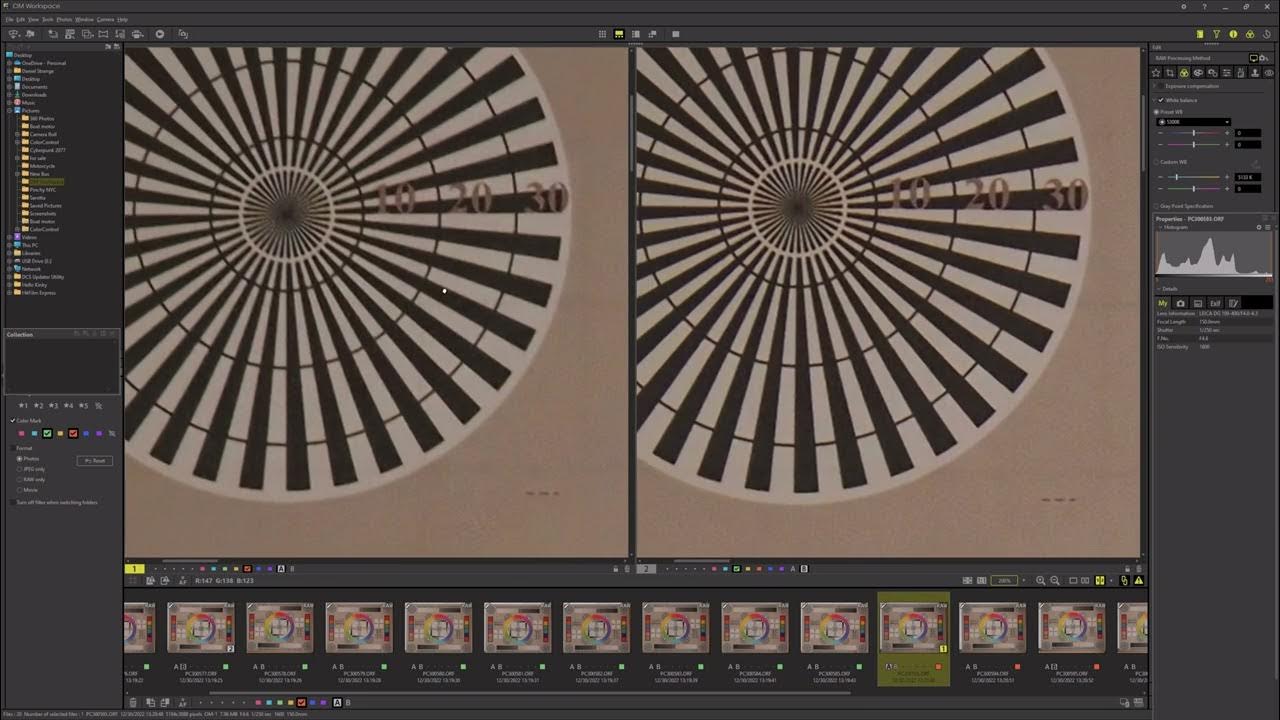
Task: Filter by the ★5 rating
Action: pyautogui.click(x=83, y=406)
